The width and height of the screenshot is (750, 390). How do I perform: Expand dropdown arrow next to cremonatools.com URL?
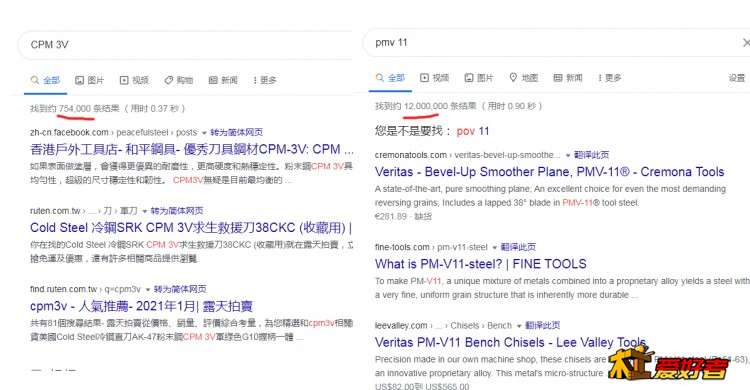(568, 155)
